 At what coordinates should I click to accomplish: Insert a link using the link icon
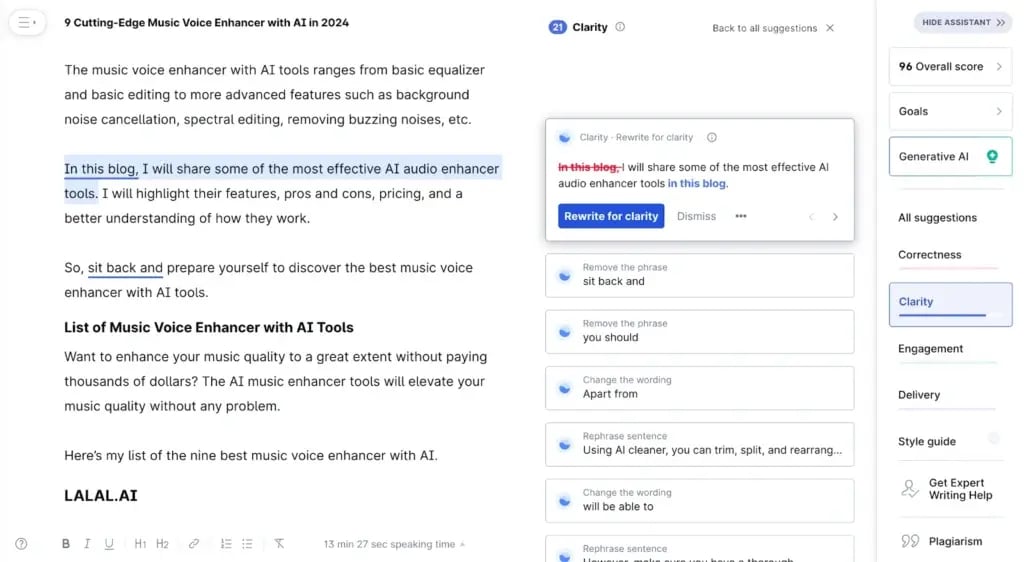pos(194,544)
